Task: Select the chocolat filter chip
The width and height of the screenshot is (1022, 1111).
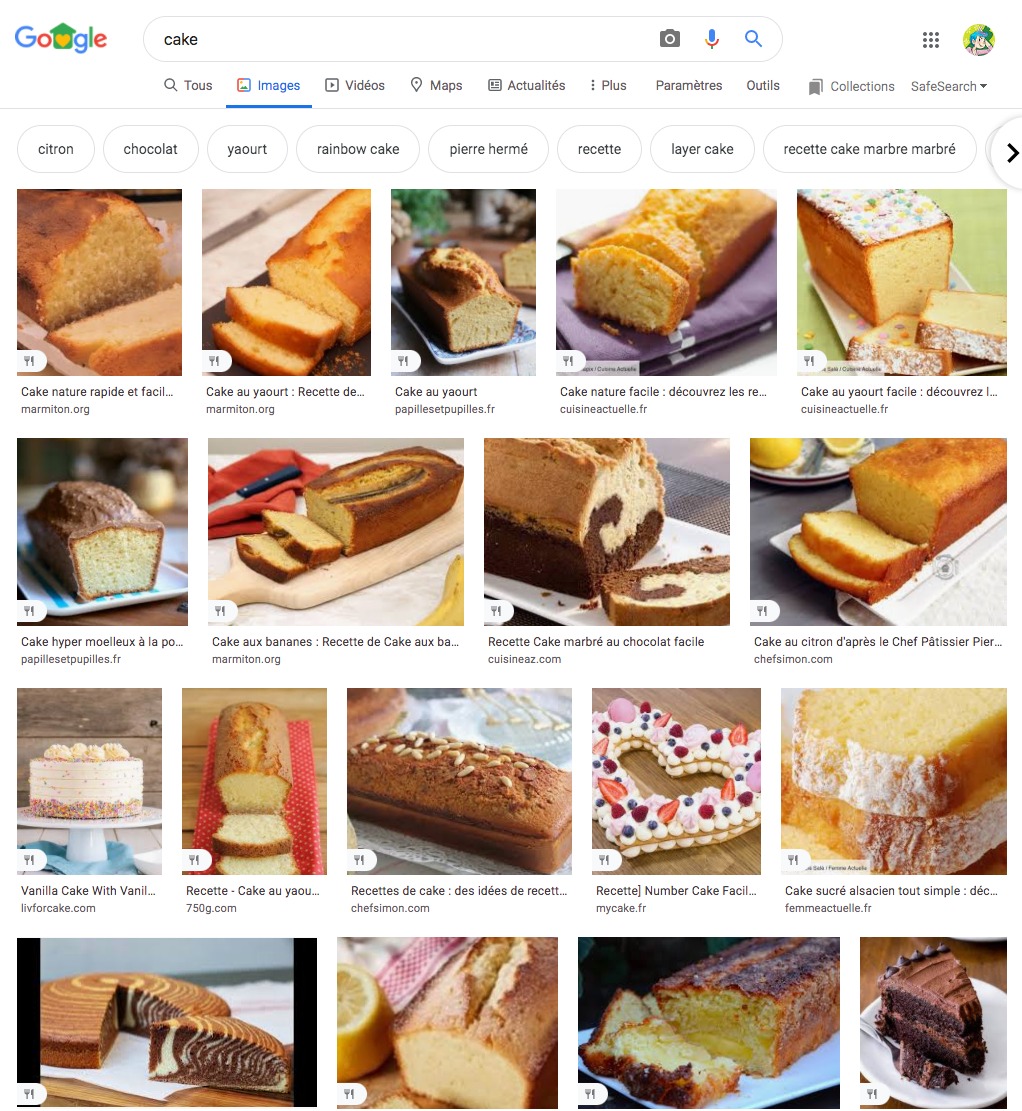Action: [150, 149]
